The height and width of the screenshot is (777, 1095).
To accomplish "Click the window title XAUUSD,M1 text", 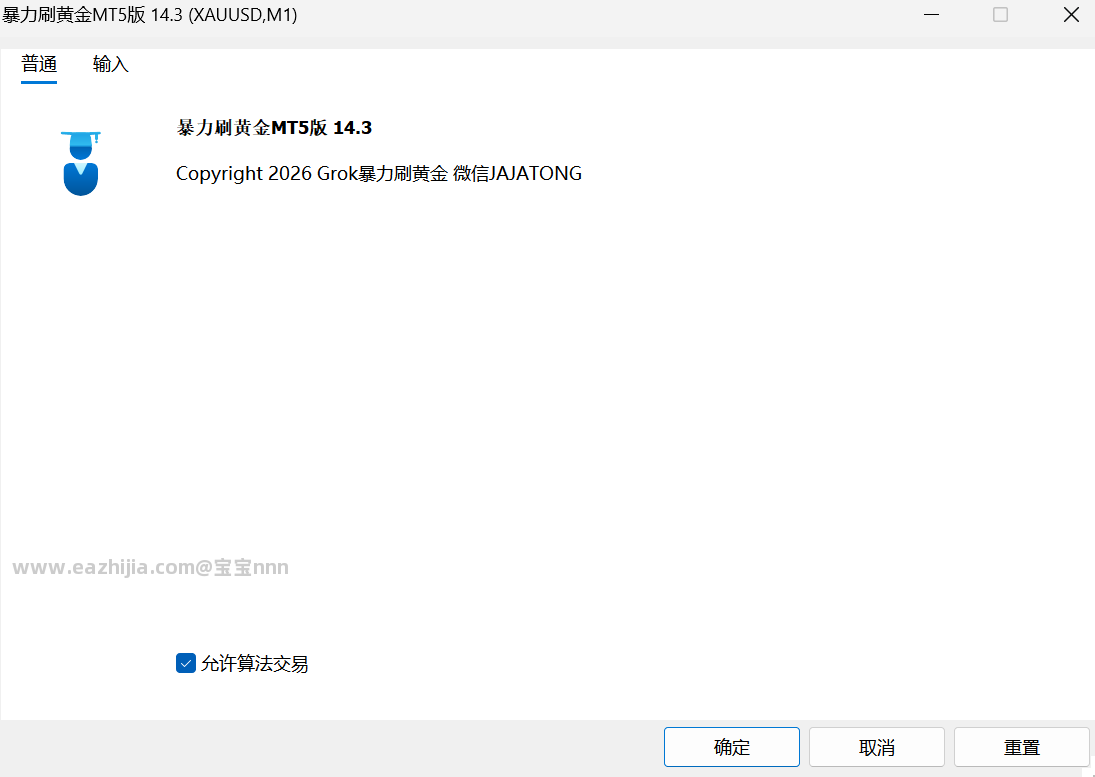I will (243, 15).
